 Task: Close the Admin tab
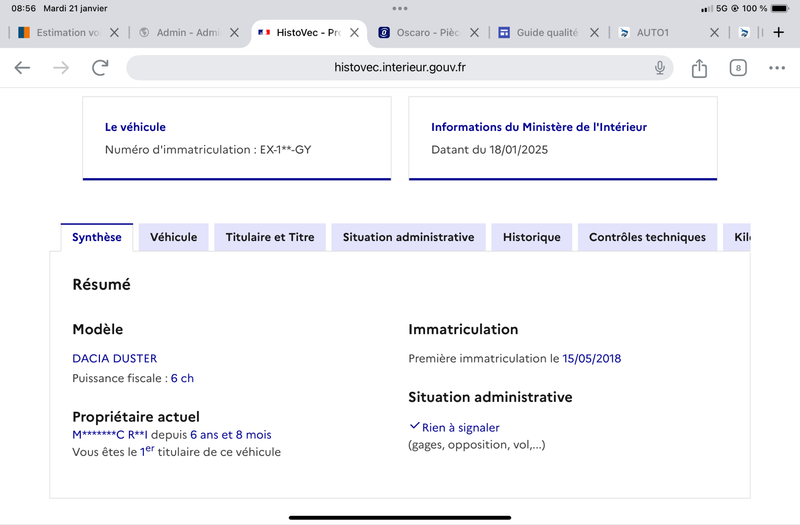[234, 33]
